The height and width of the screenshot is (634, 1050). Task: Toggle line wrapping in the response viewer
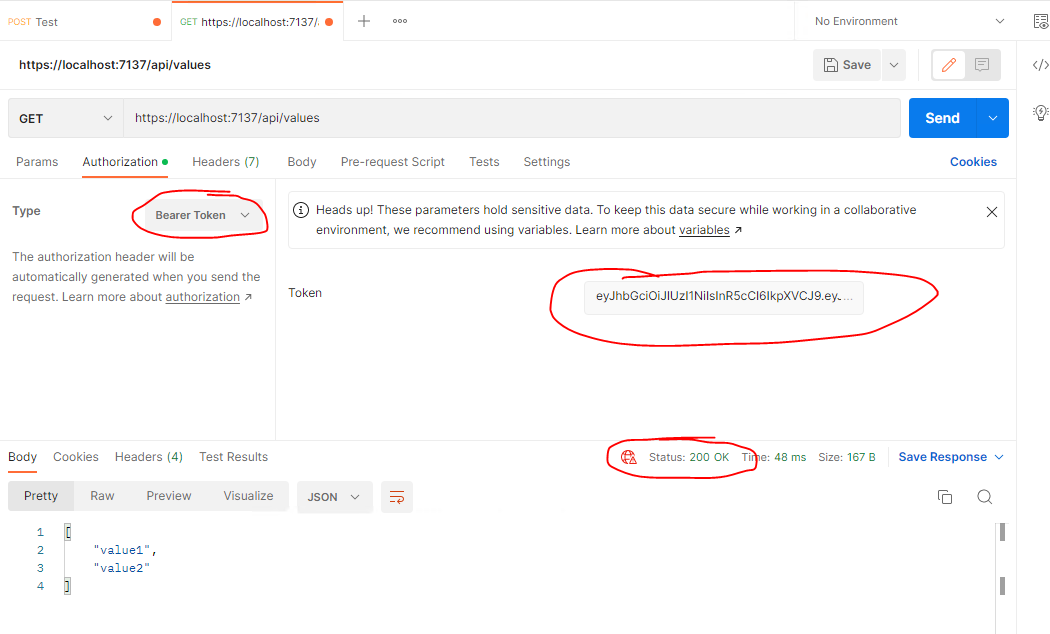pyautogui.click(x=396, y=496)
